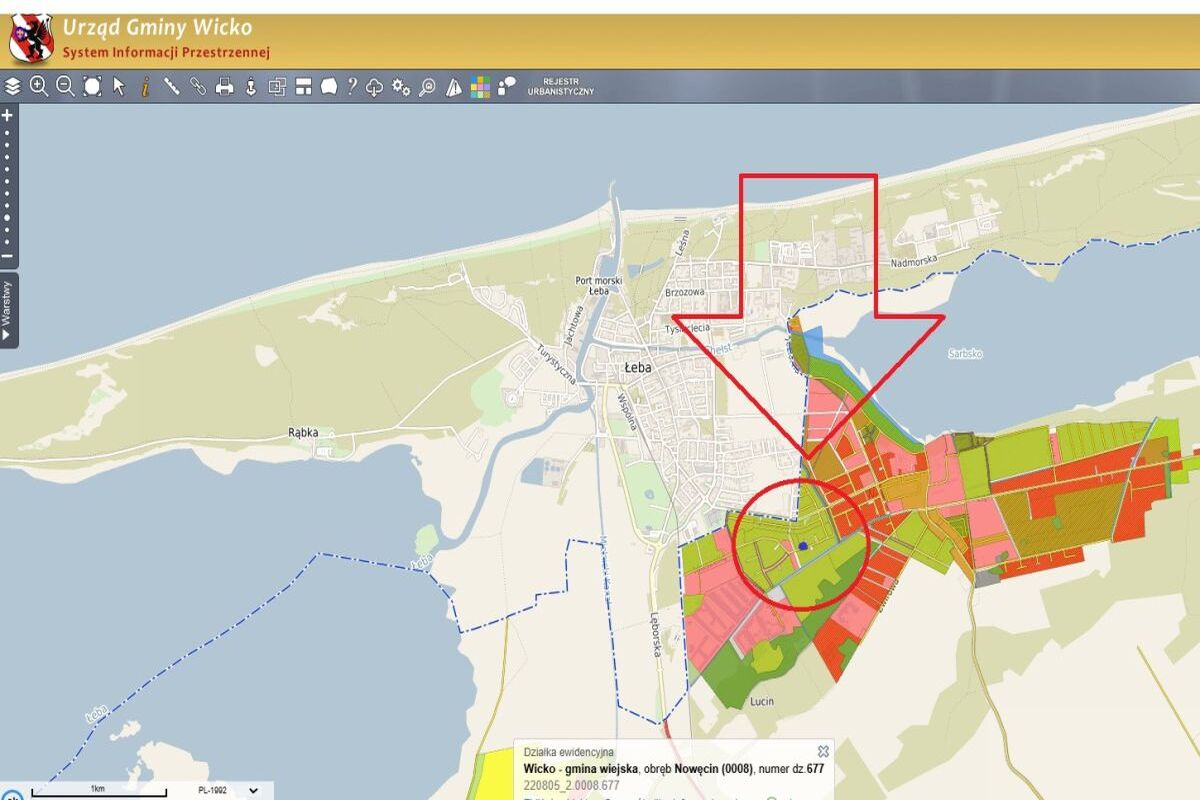This screenshot has height=800, width=1200.
Task: Activate the orange info identify tool
Action: click(x=145, y=87)
